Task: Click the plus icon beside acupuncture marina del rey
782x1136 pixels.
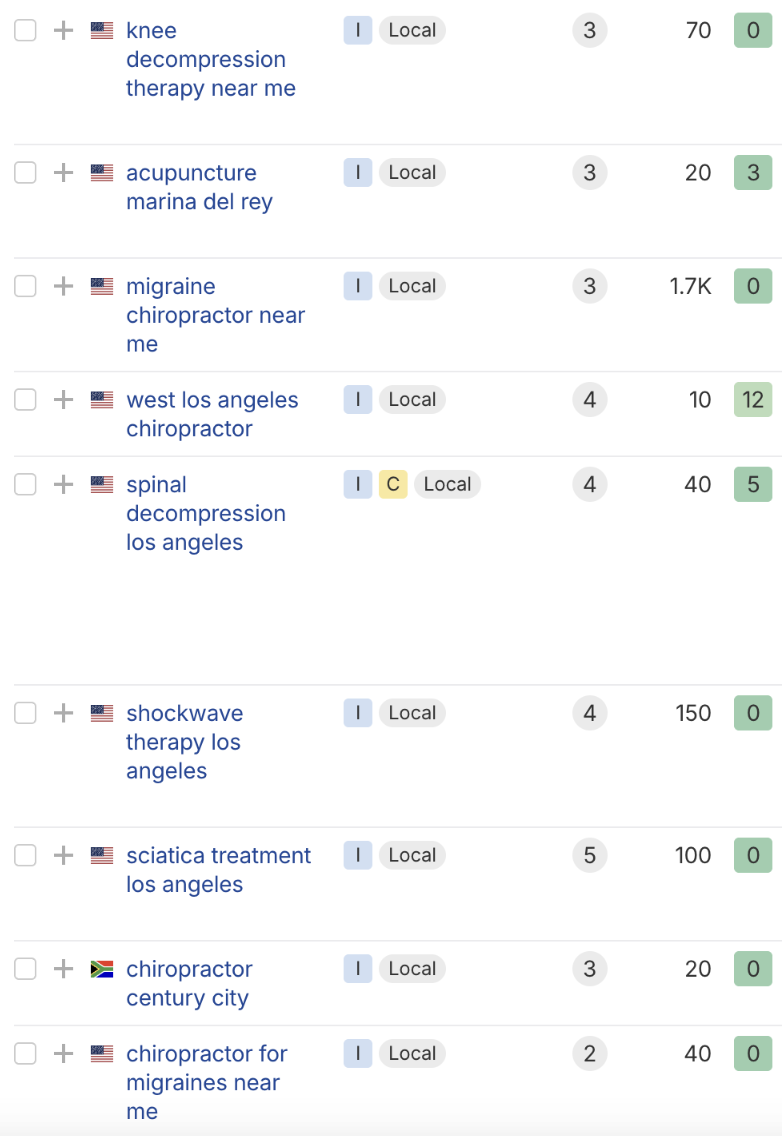Action: point(63,173)
